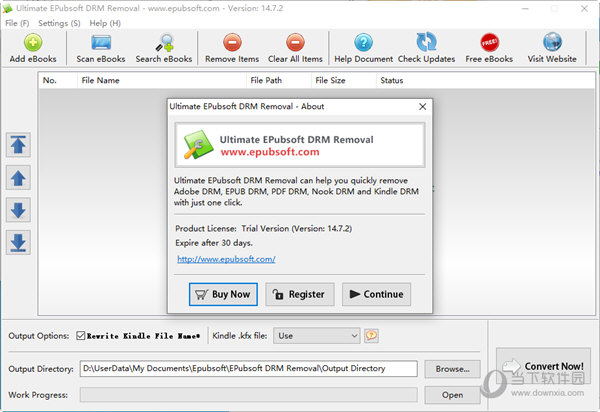Expand the Kindle .kfx file dropdown
600x412 pixels.
pos(316,335)
